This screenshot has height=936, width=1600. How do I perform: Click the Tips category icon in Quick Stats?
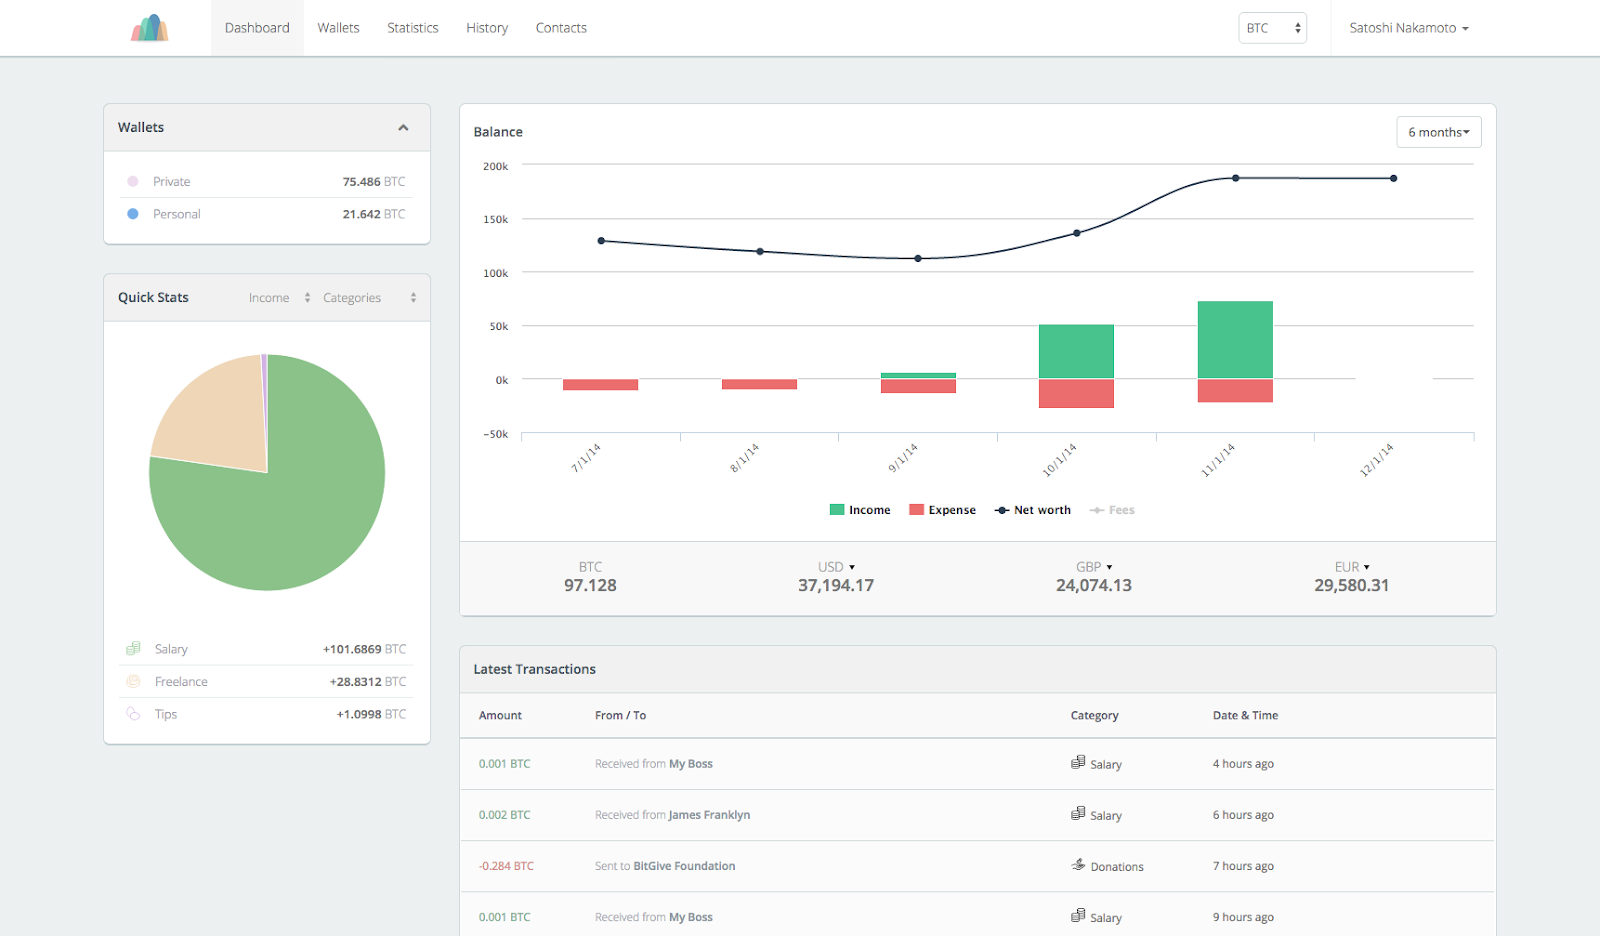pyautogui.click(x=133, y=714)
